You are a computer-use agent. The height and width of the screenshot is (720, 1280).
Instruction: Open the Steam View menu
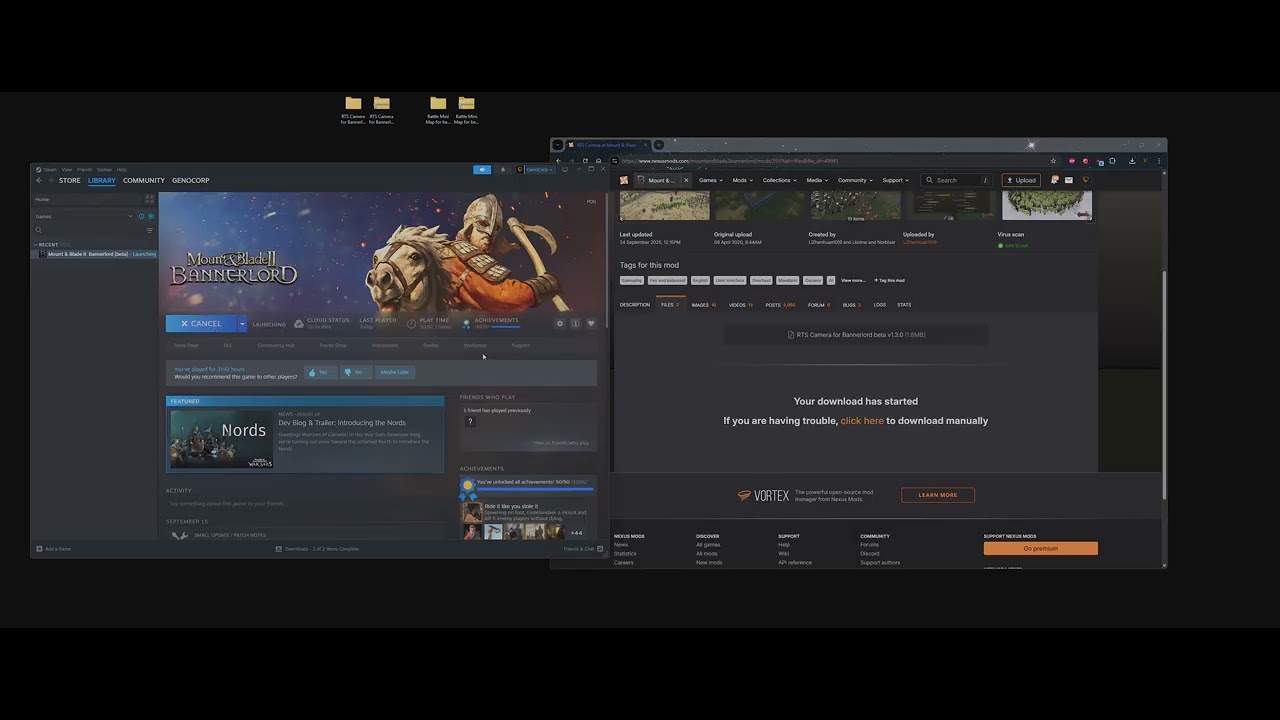[x=67, y=170]
